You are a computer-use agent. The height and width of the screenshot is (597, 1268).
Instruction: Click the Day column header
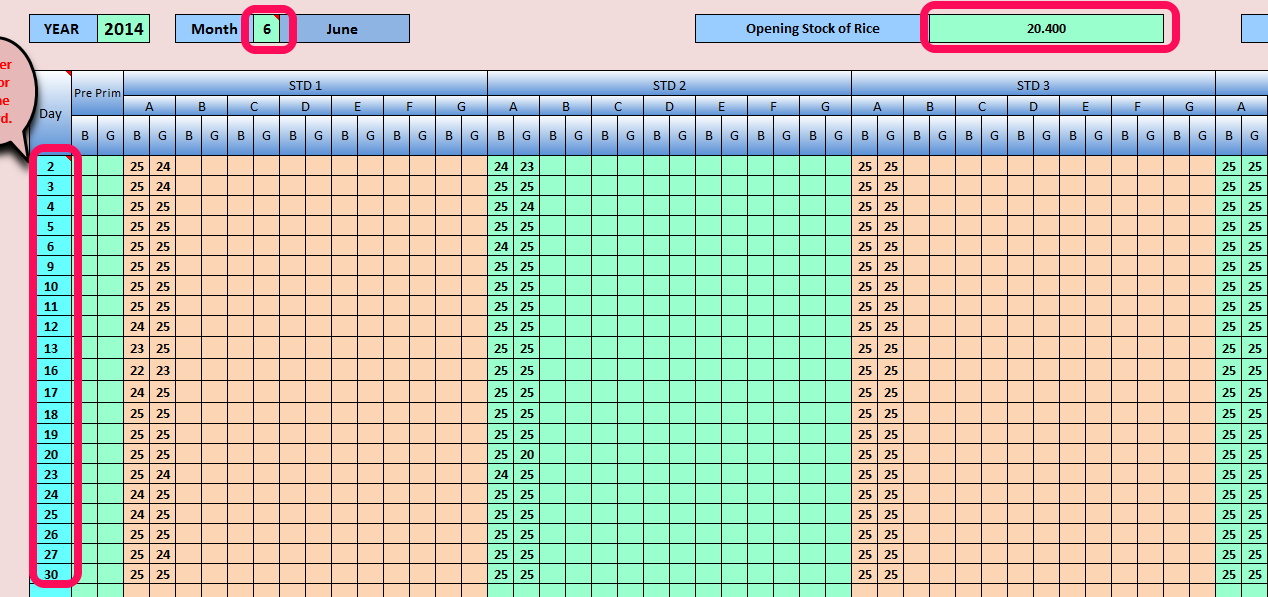click(50, 114)
